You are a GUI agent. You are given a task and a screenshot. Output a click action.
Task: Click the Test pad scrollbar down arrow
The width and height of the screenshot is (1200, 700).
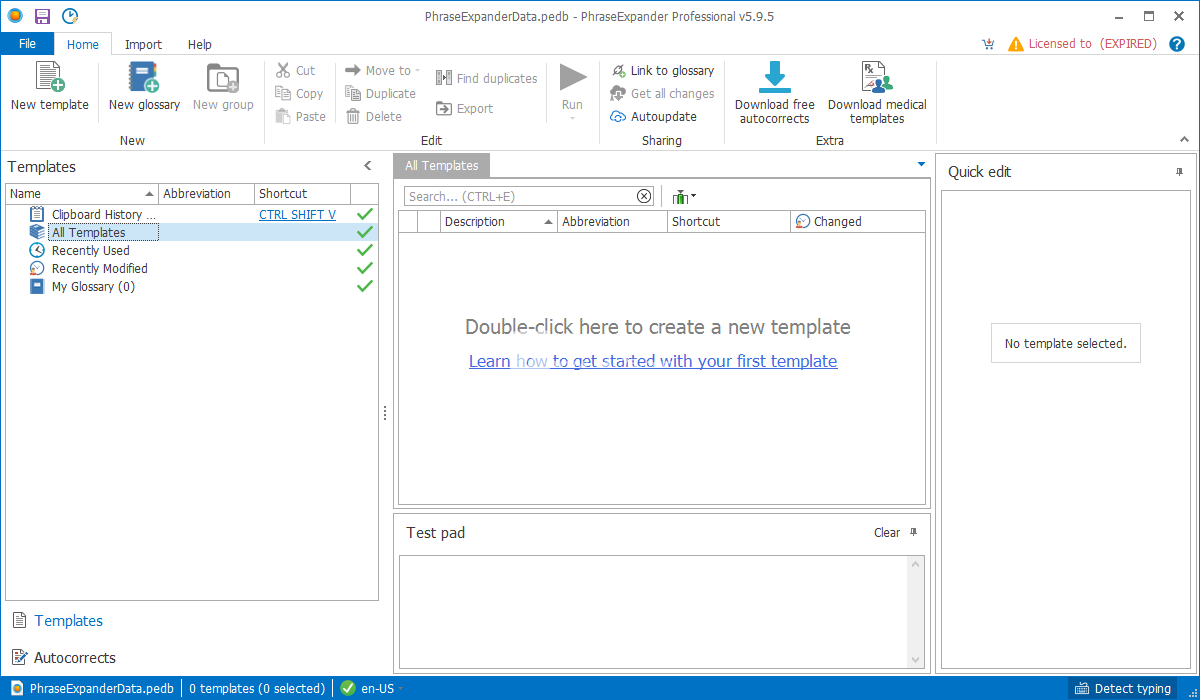pos(916,660)
